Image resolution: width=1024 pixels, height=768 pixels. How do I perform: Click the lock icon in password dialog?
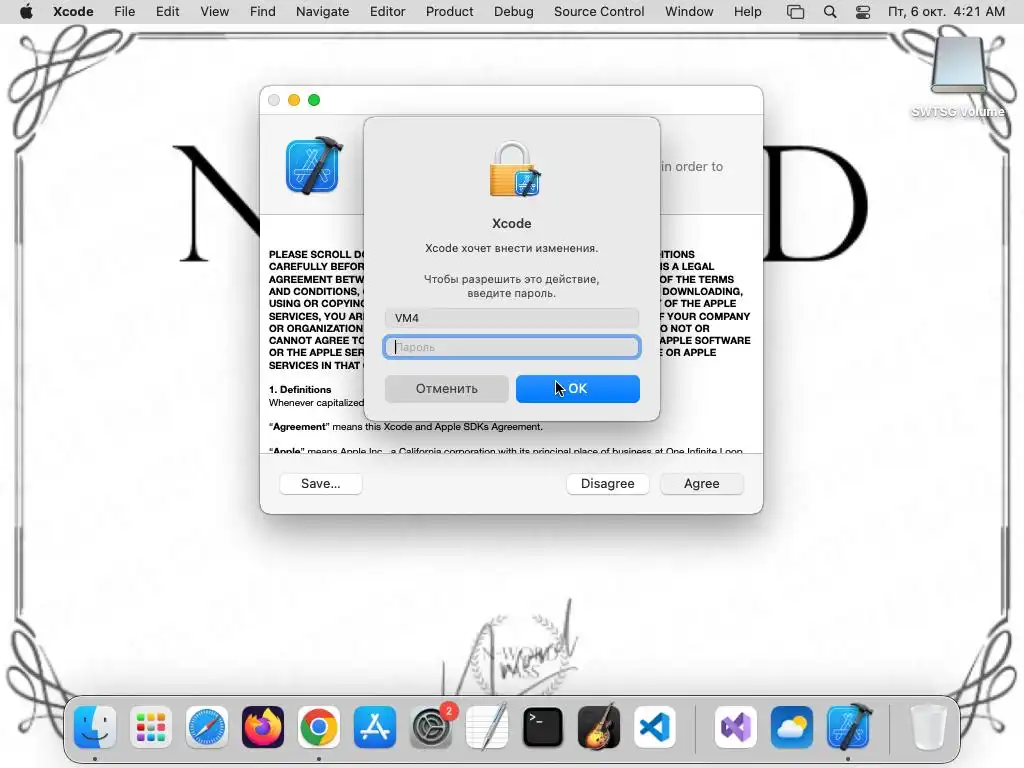(x=514, y=169)
